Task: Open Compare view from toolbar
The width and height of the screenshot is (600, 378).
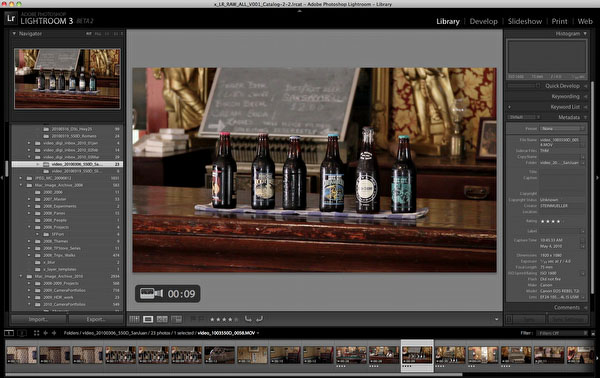Action: [x=162, y=319]
